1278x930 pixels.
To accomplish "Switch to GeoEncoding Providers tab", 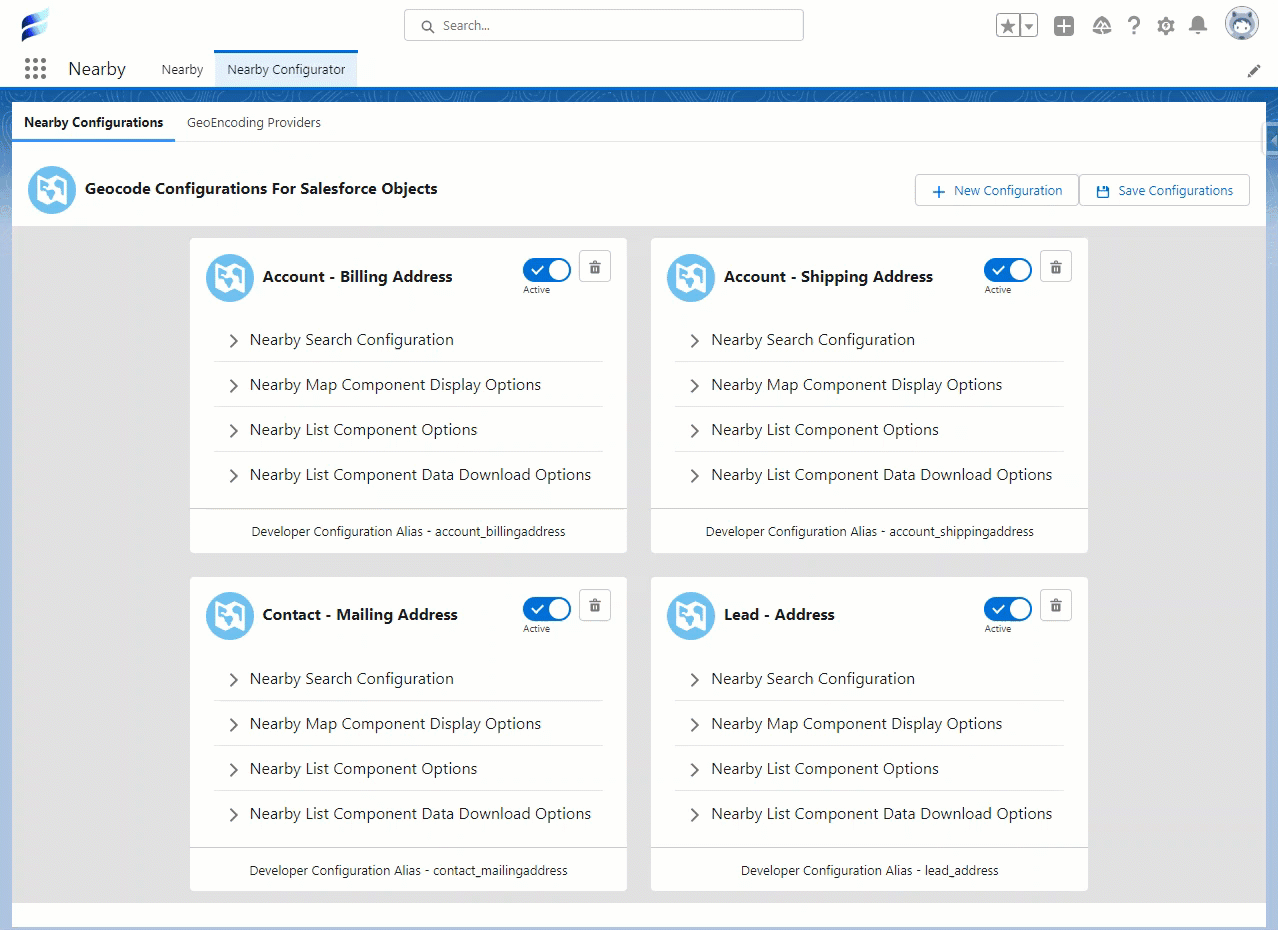I will click(x=254, y=123).
